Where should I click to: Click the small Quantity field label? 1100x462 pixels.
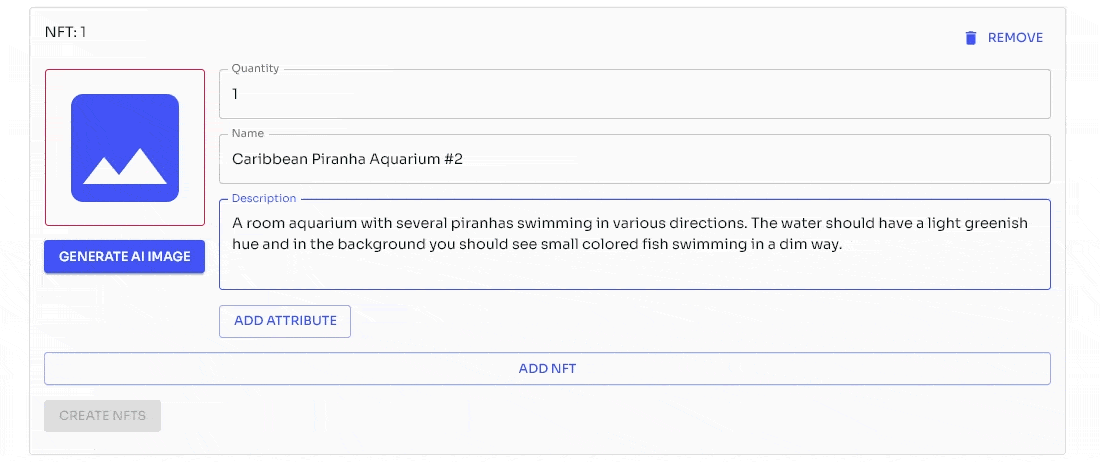255,69
